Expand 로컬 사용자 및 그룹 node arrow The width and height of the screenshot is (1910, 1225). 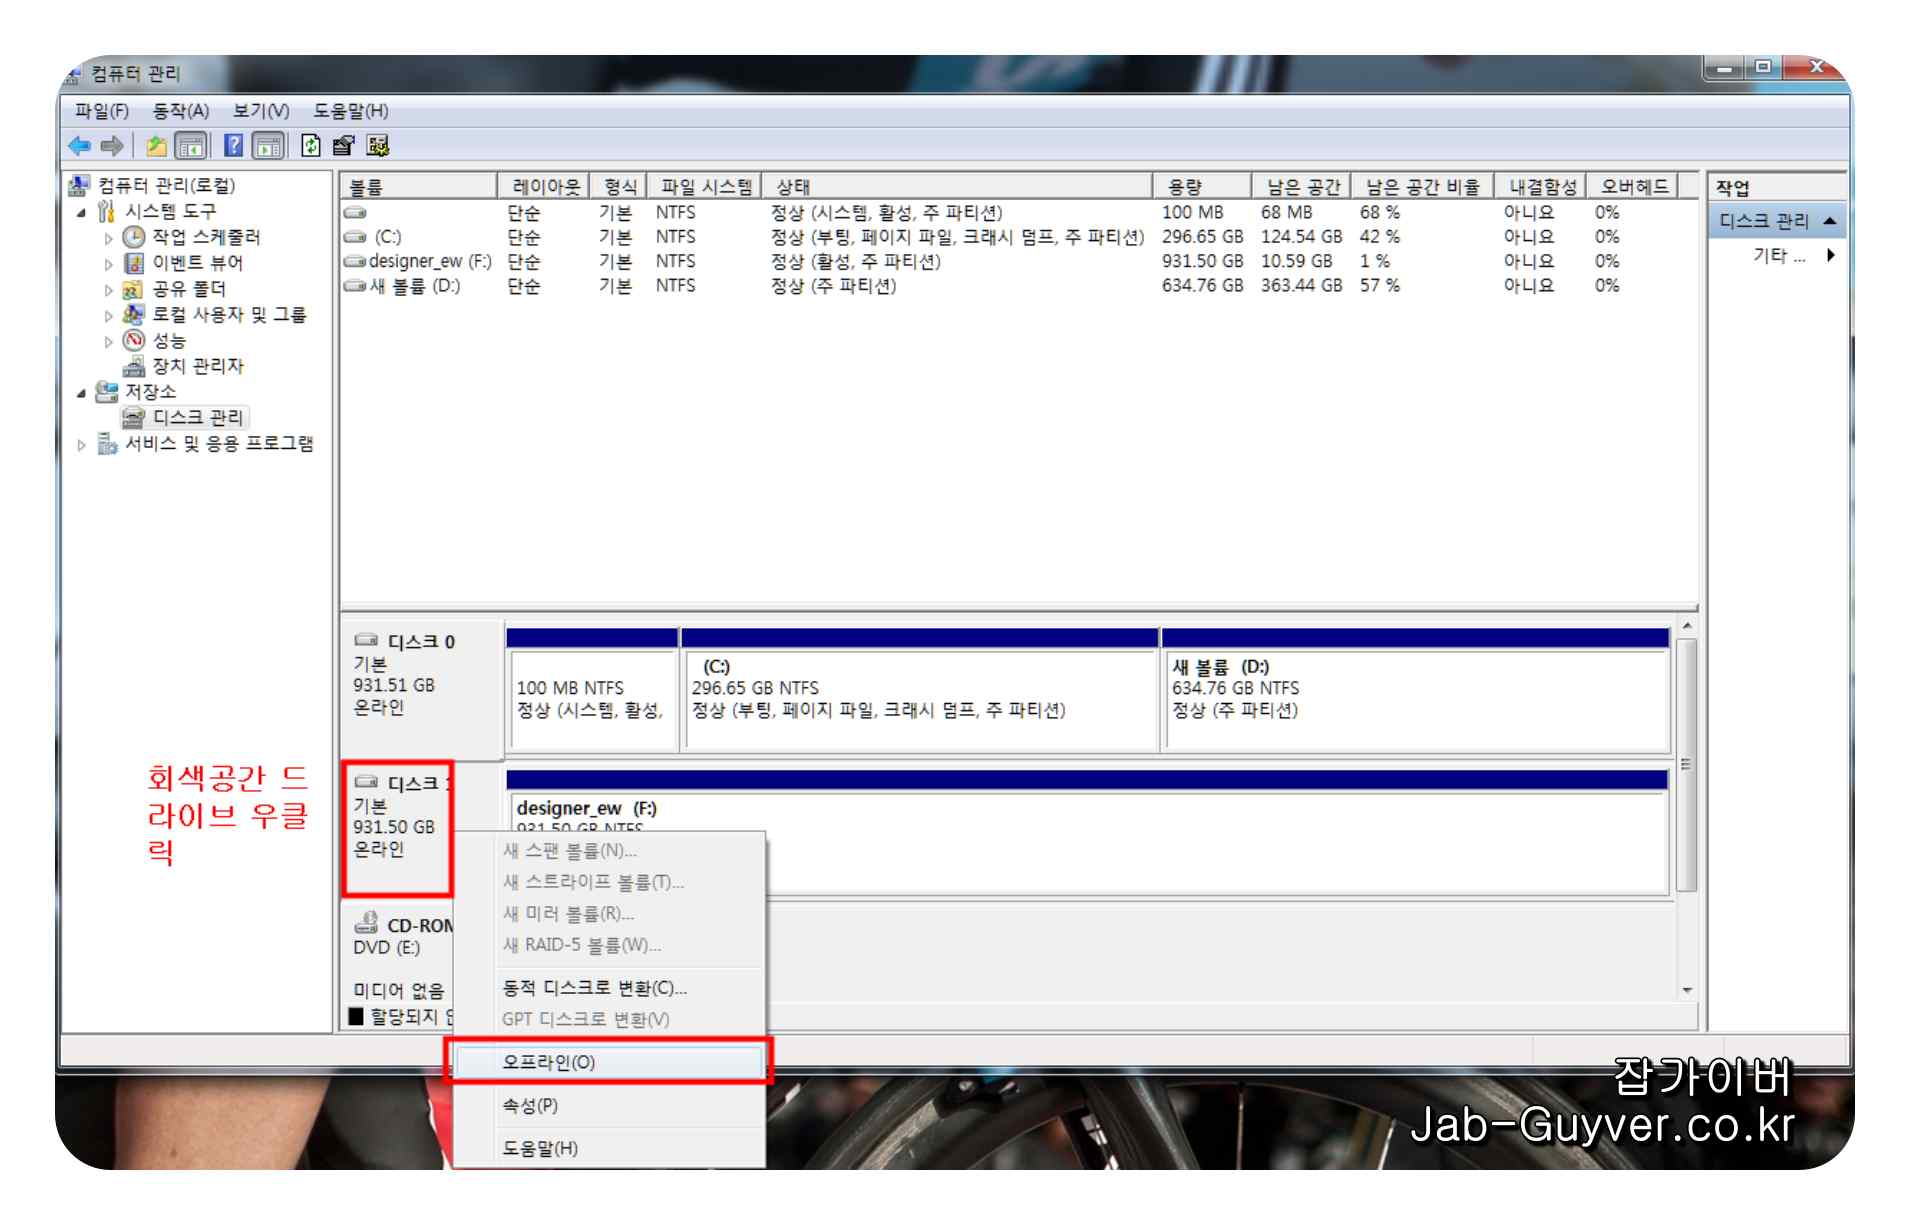[x=109, y=316]
